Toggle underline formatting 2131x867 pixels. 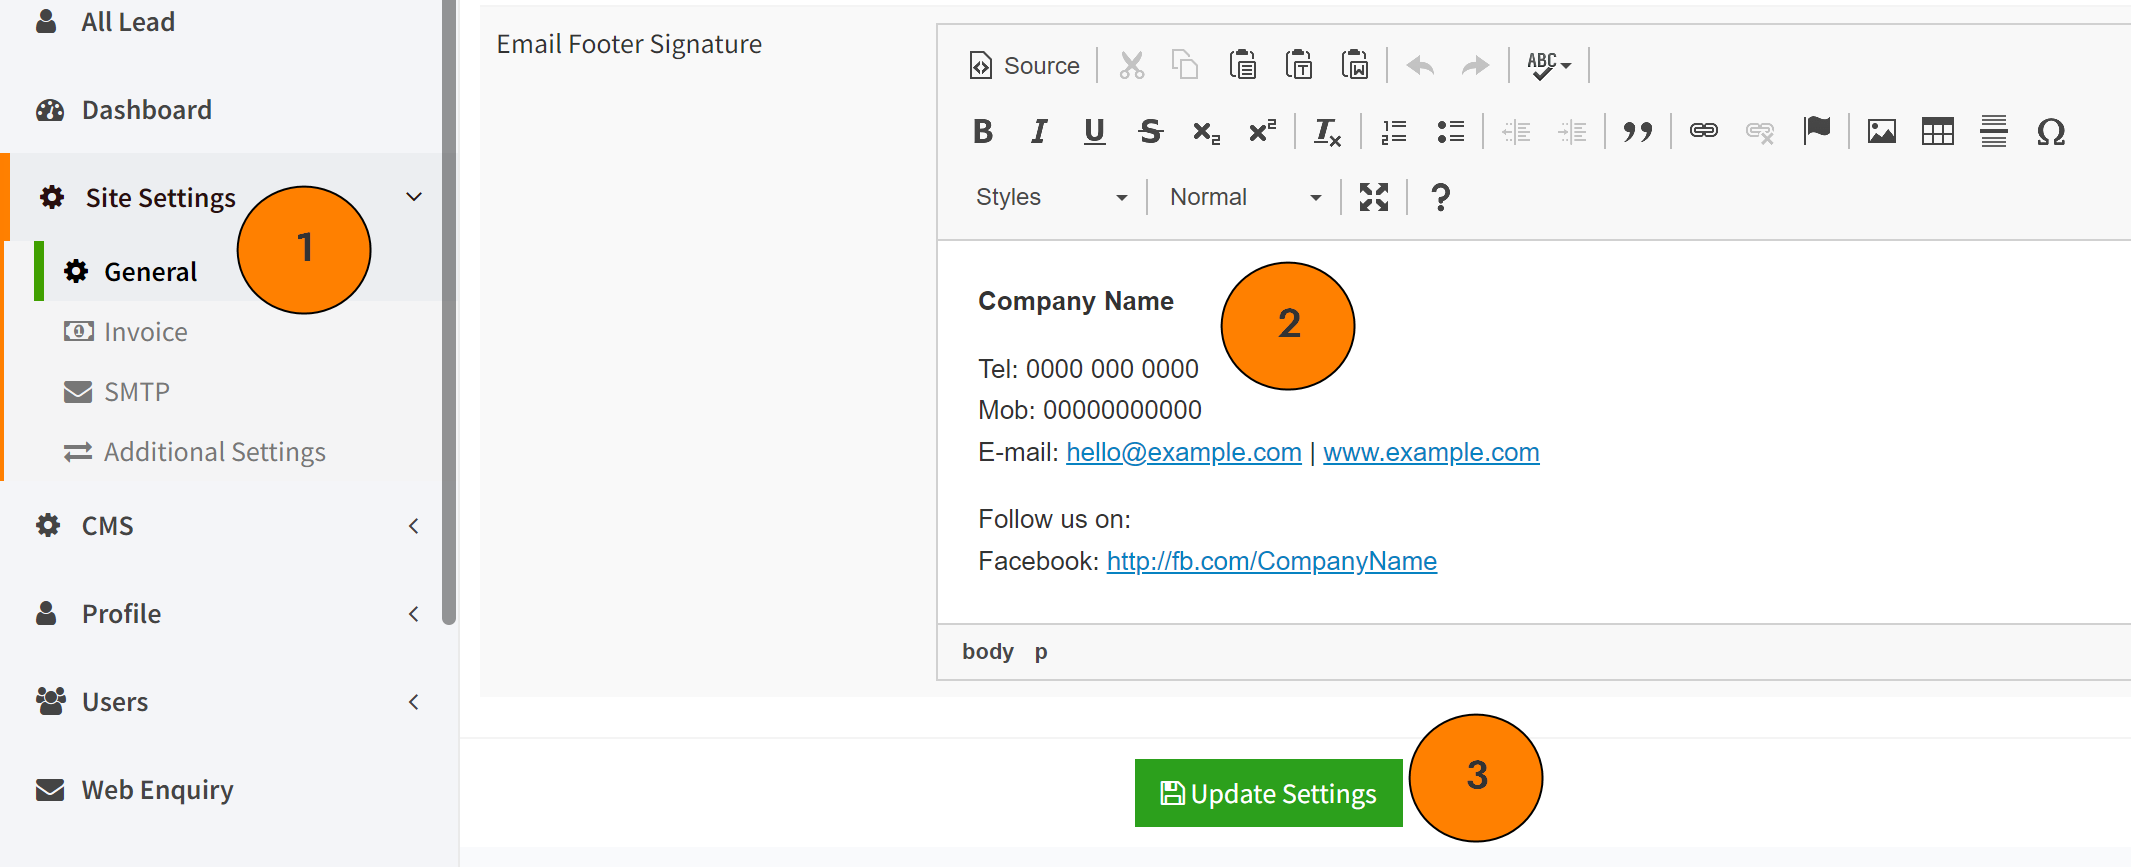pyautogui.click(x=1095, y=131)
